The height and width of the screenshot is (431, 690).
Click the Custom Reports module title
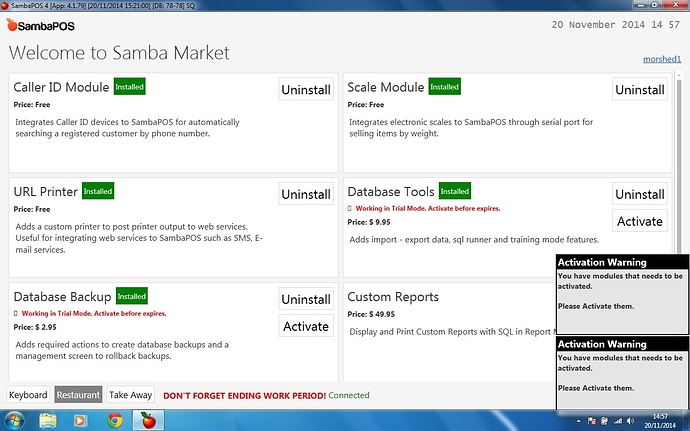pyautogui.click(x=393, y=297)
